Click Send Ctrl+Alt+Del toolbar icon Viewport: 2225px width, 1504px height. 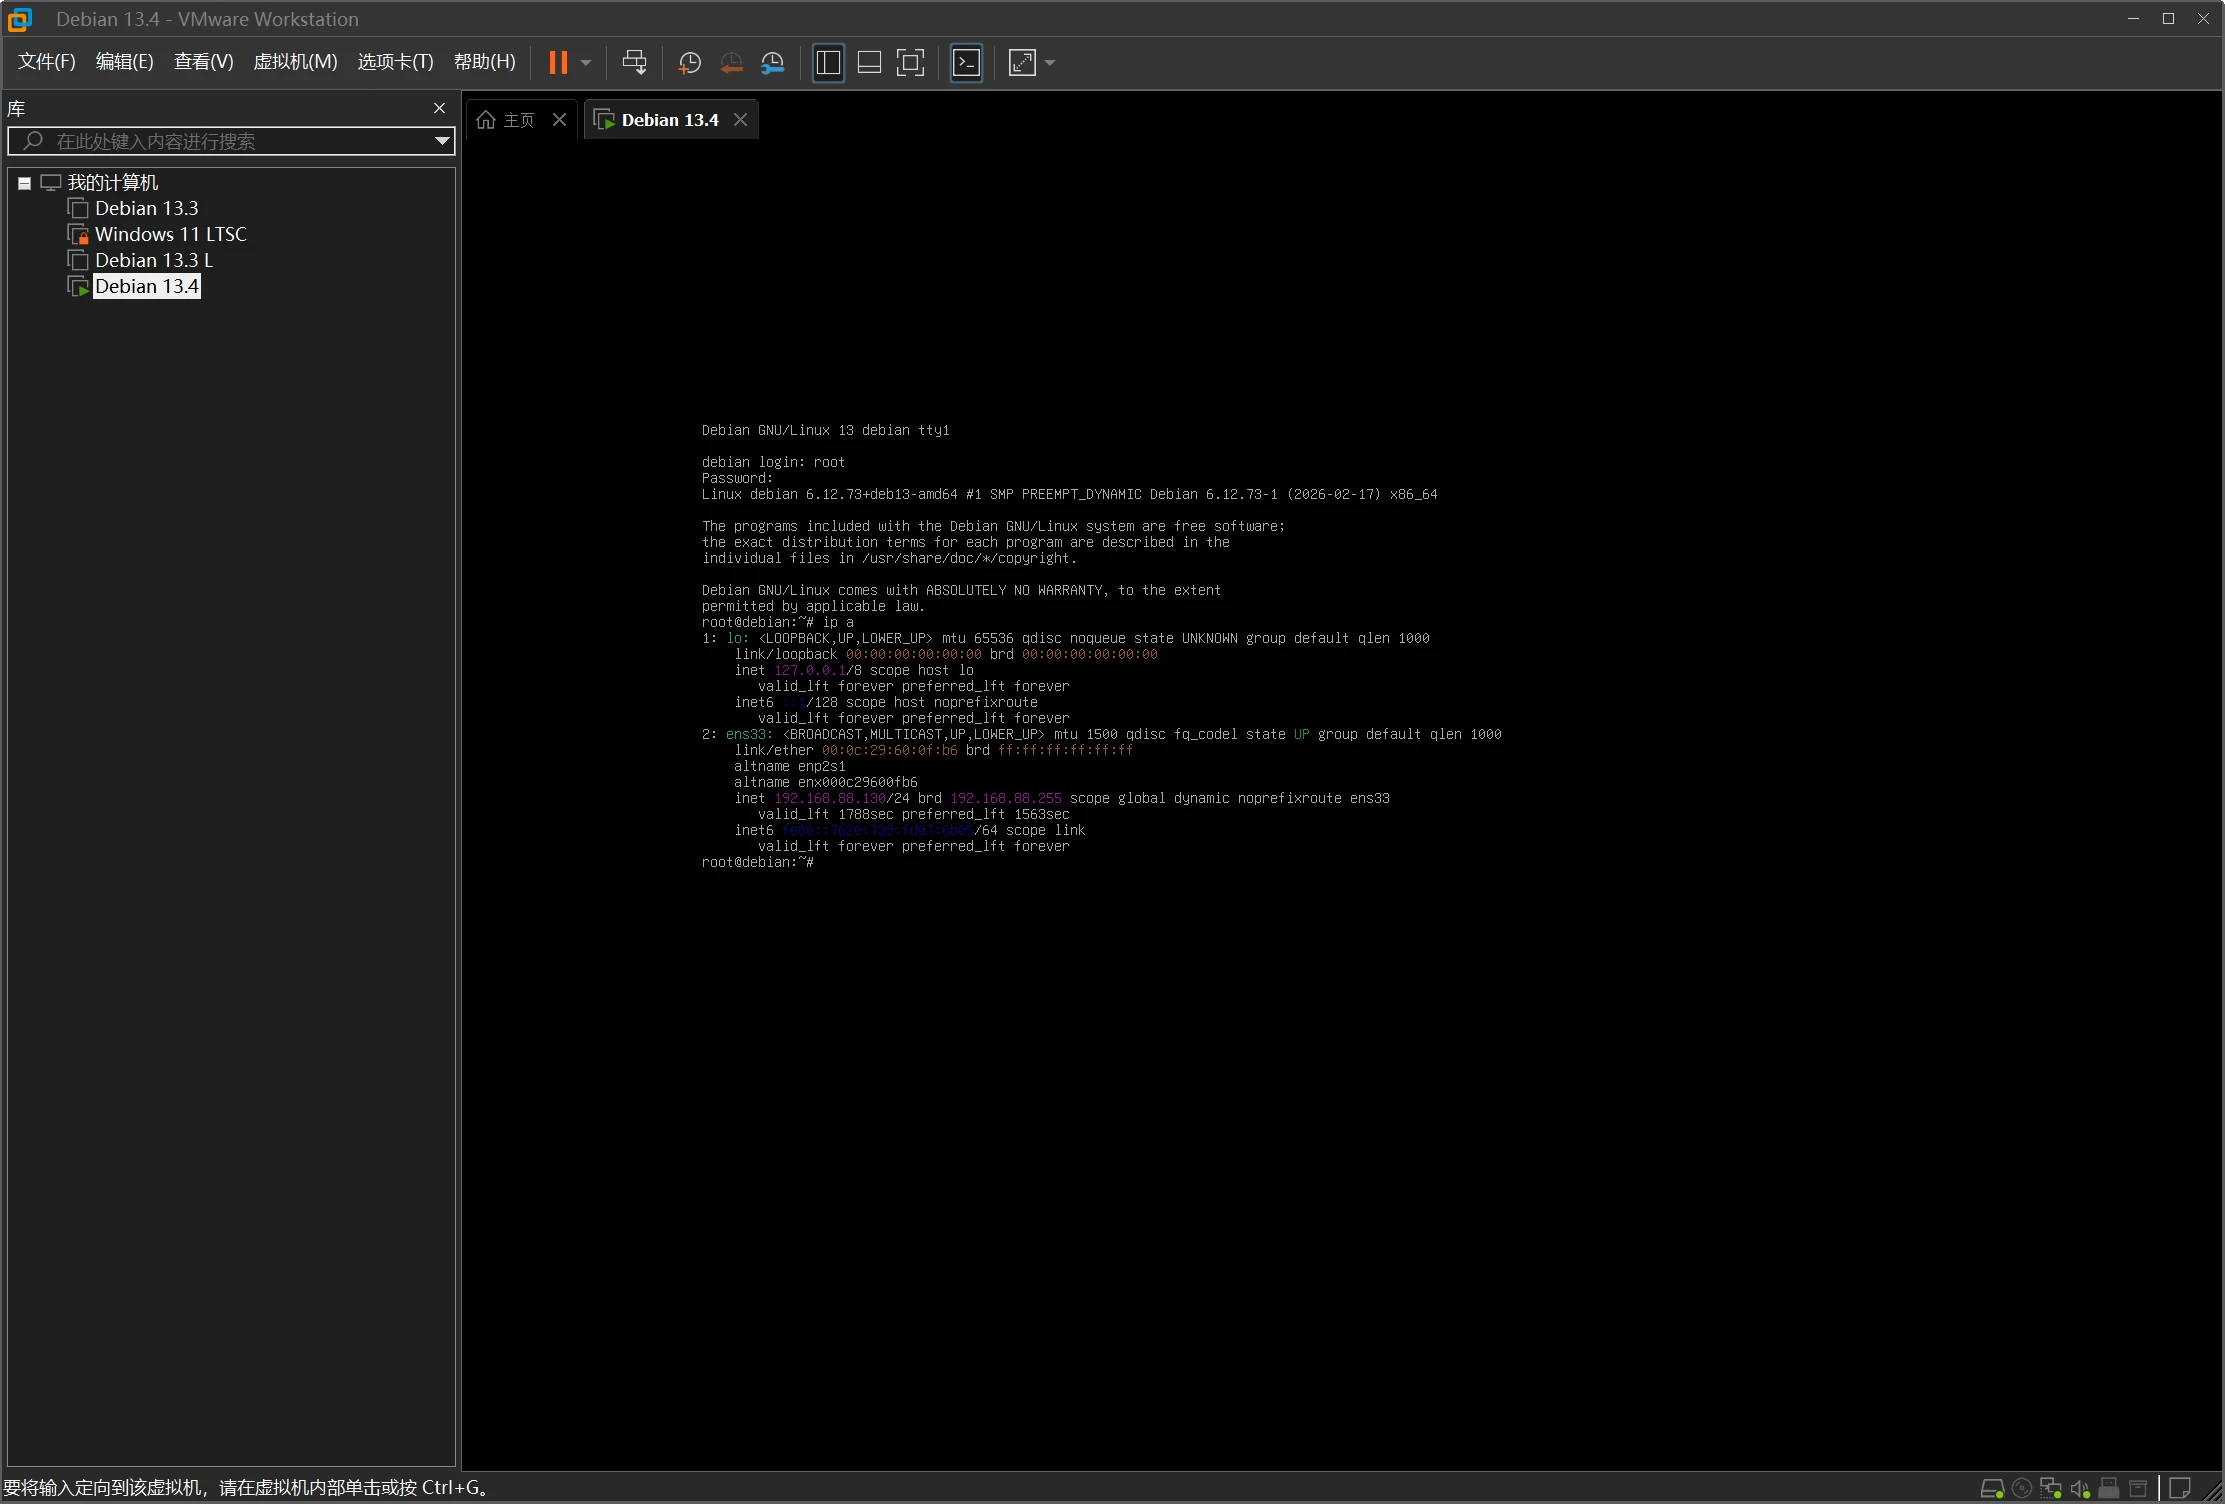[634, 63]
